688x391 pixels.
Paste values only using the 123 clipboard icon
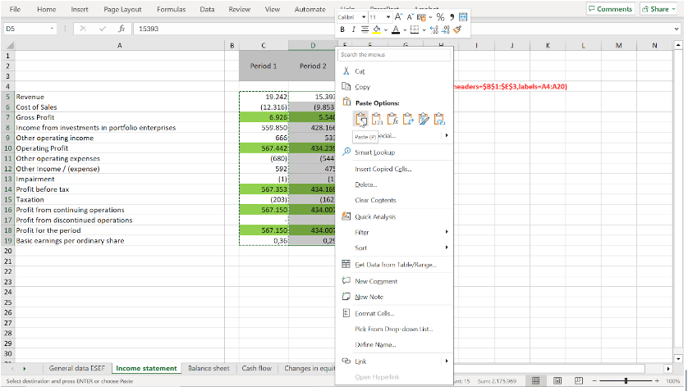pos(376,119)
